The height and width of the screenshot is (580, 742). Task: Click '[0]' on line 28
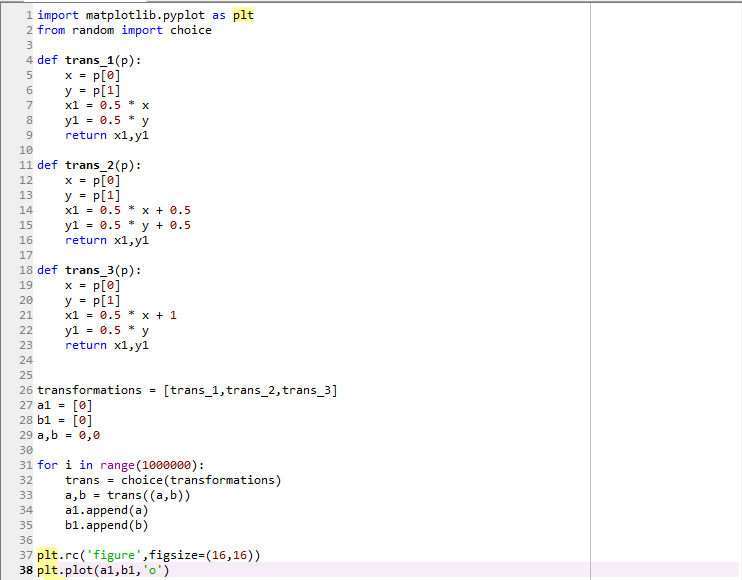coord(82,420)
